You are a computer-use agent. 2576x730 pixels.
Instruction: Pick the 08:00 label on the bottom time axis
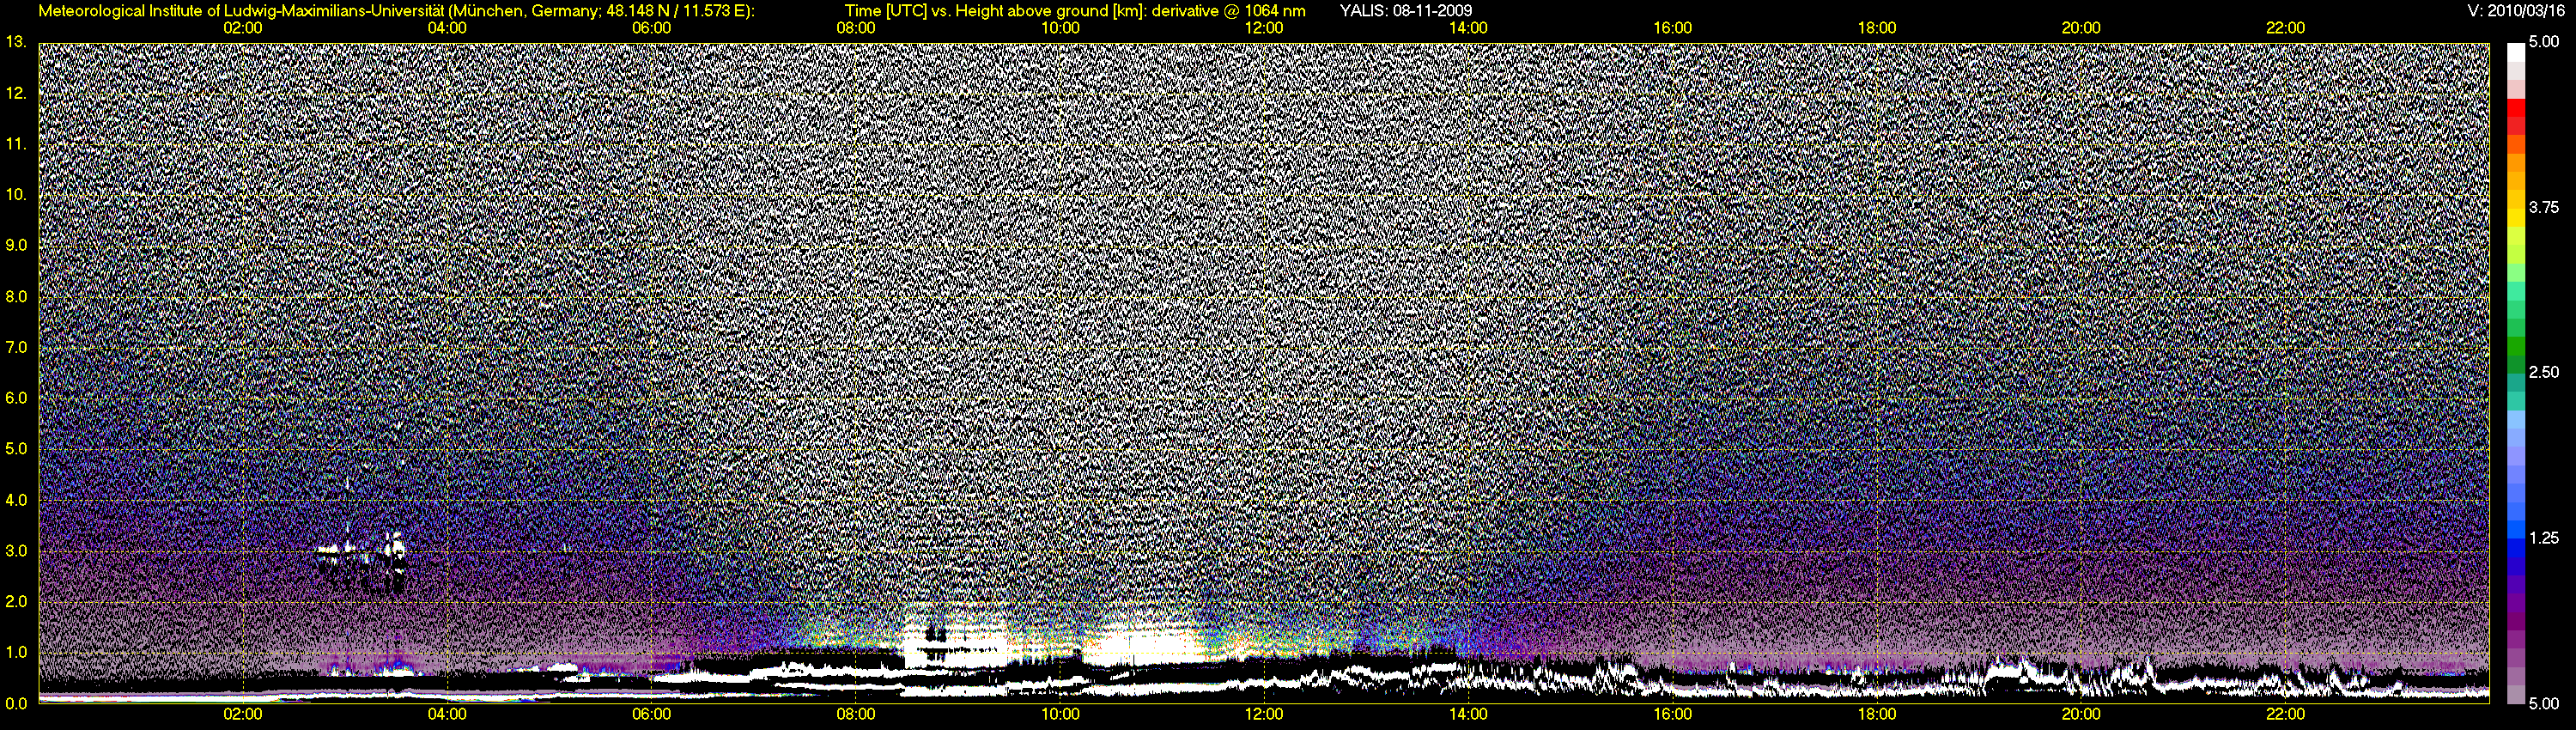point(856,714)
